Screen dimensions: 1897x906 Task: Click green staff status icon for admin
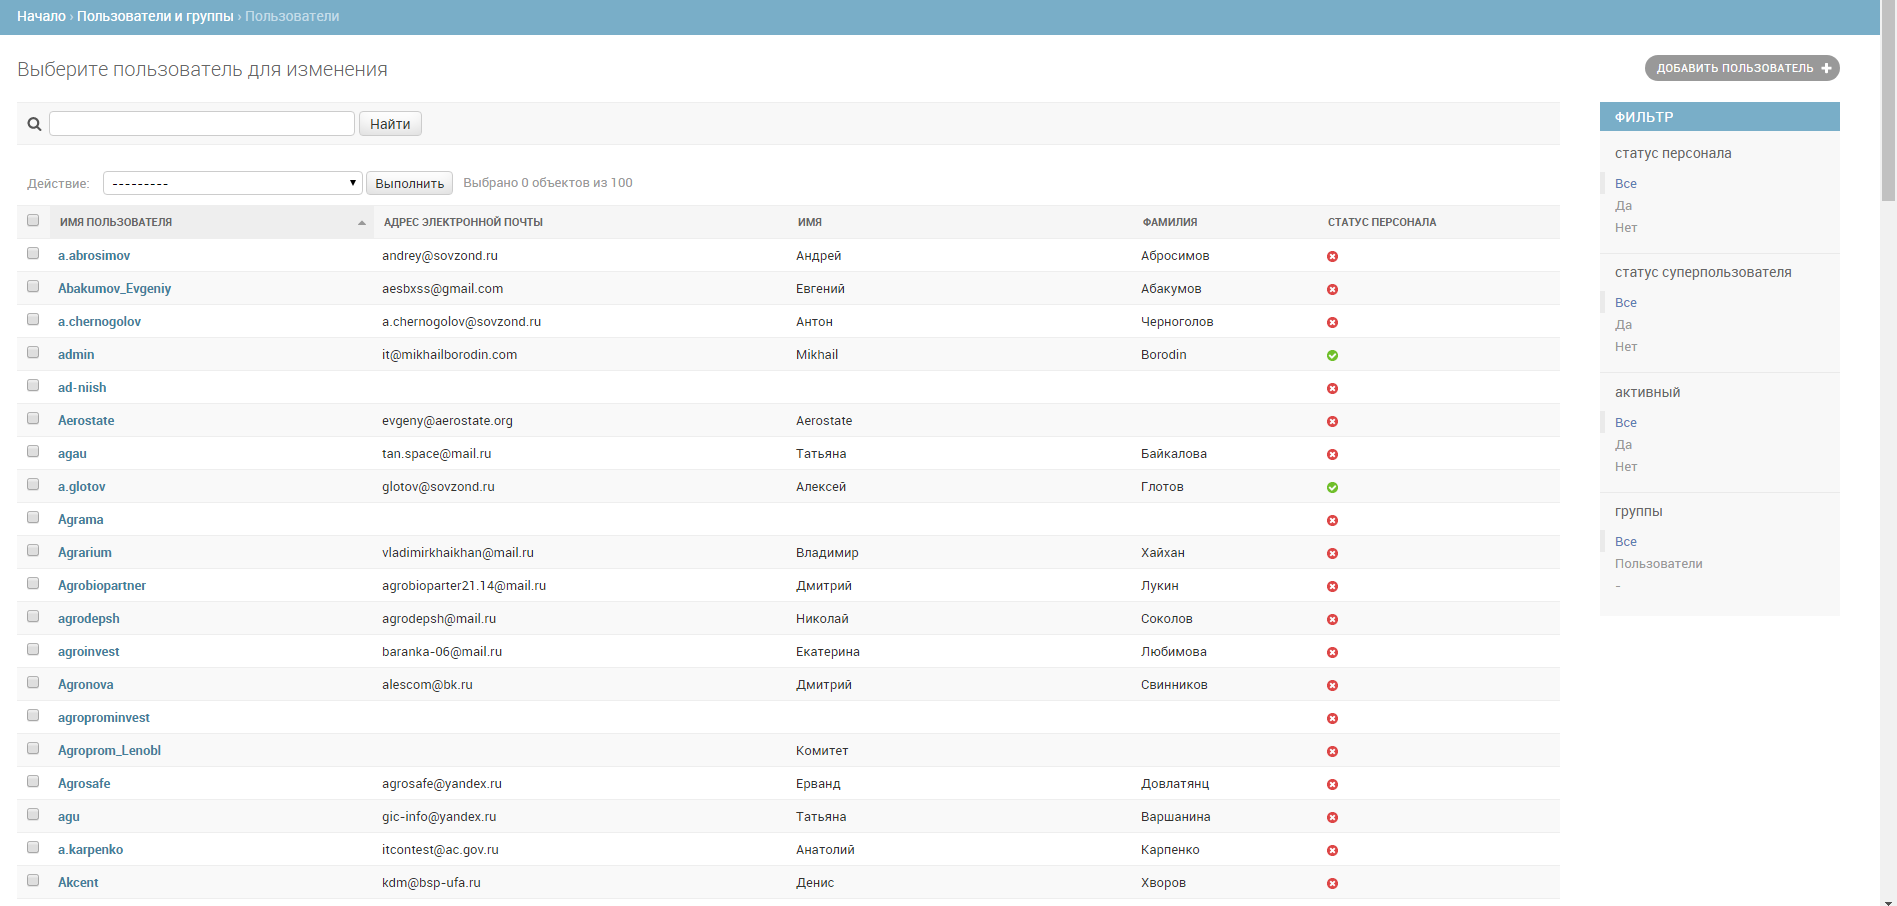(x=1332, y=356)
